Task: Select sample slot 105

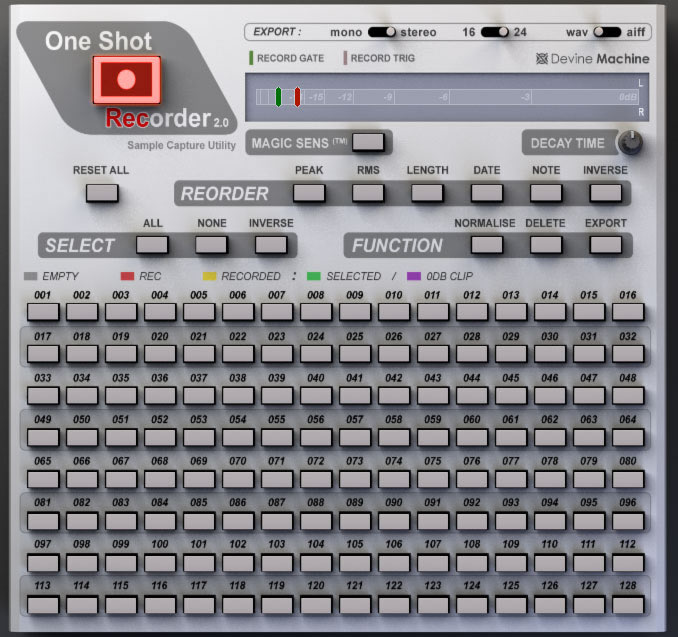Action: tap(355, 563)
